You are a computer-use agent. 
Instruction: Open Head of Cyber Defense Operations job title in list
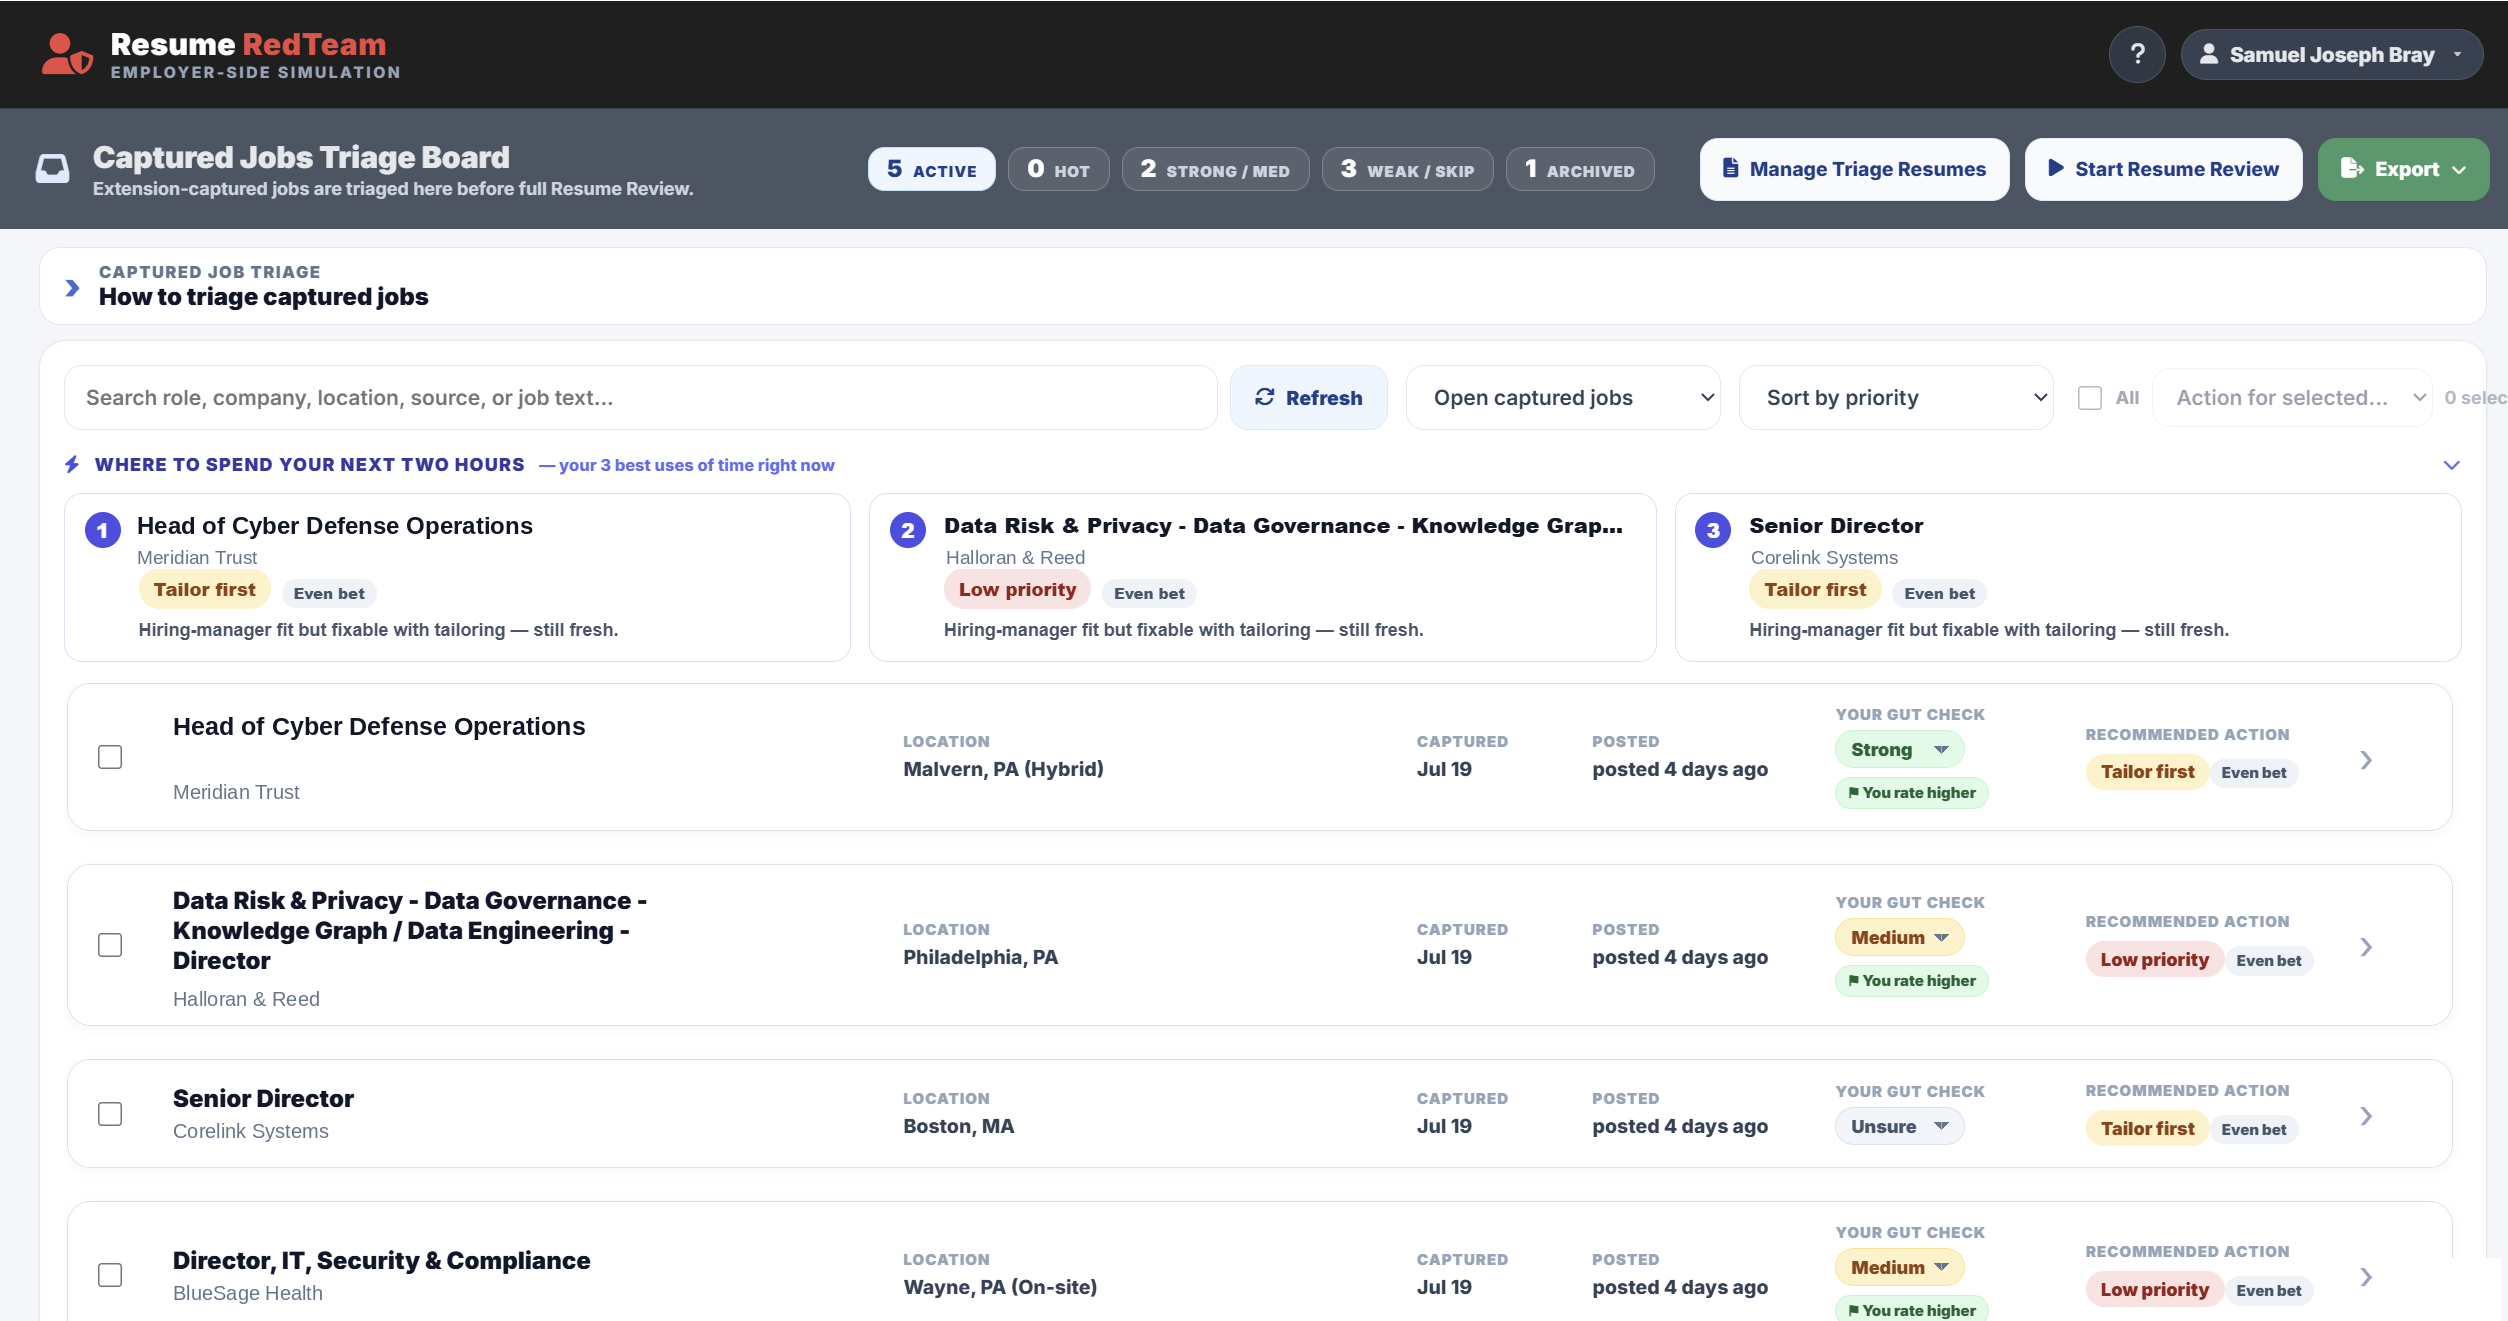click(x=379, y=727)
